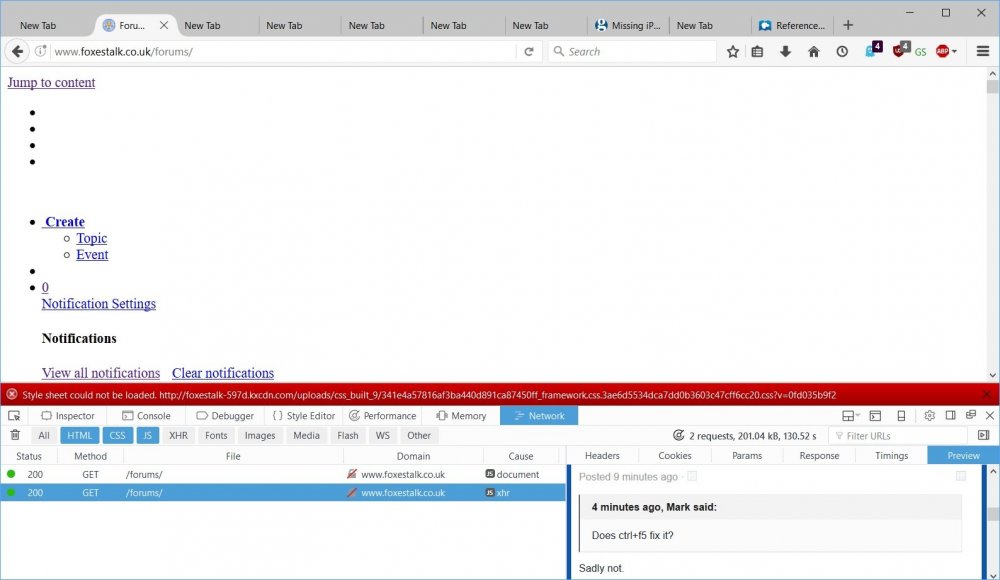This screenshot has height=580, width=1000.
Task: Switch to the Console panel
Action: click(x=146, y=415)
